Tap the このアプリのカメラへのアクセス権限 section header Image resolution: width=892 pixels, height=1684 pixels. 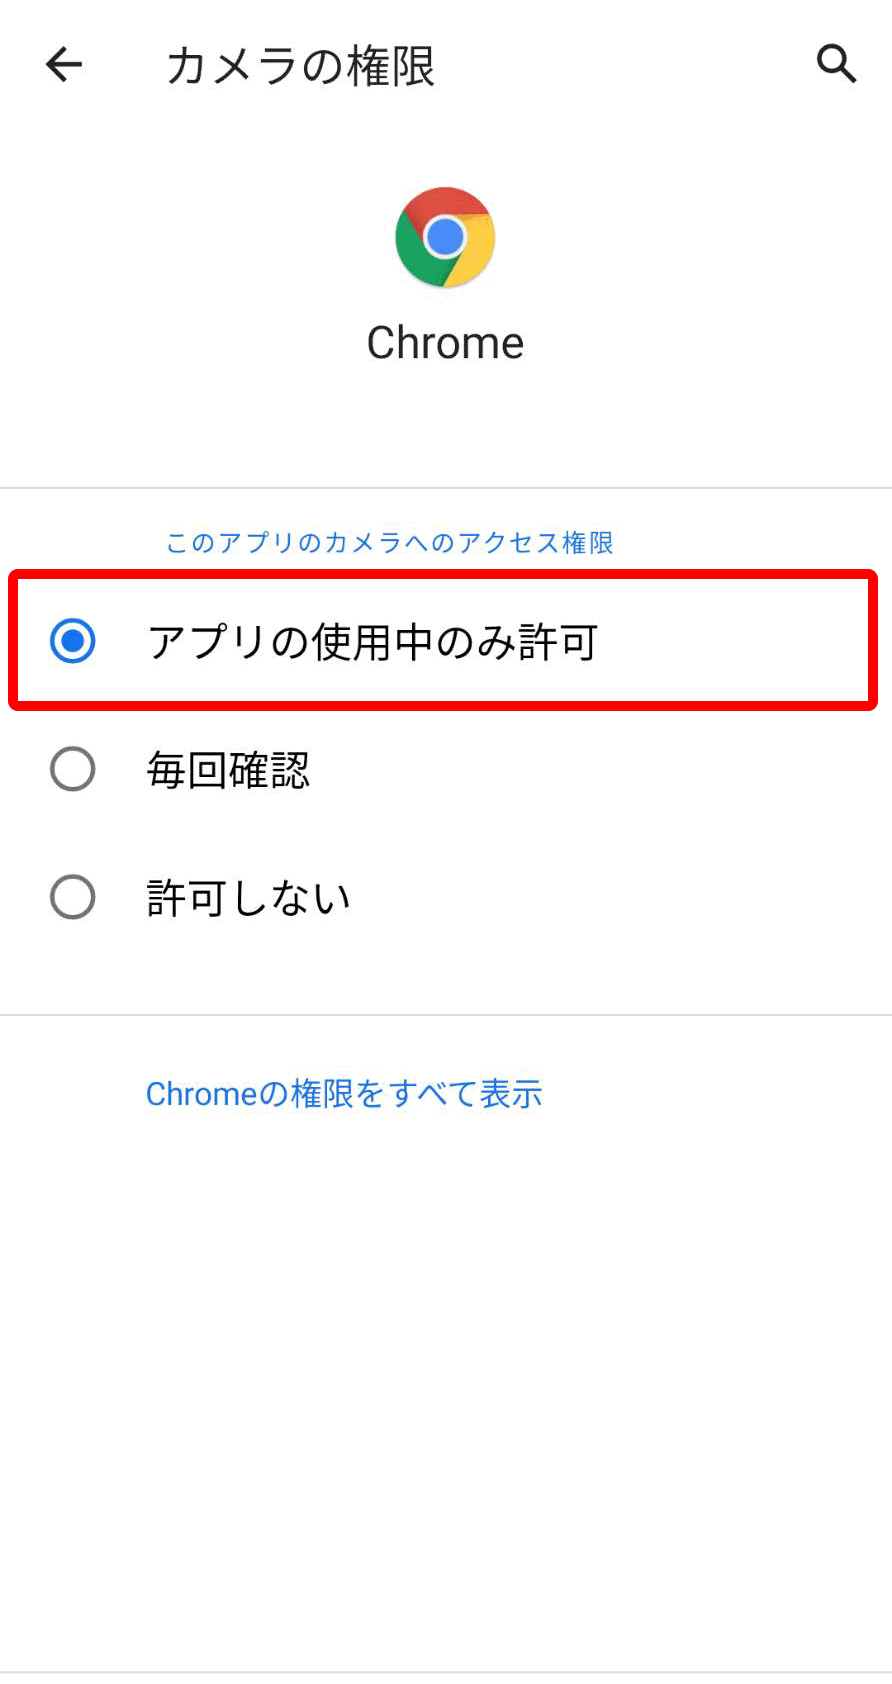(x=389, y=543)
